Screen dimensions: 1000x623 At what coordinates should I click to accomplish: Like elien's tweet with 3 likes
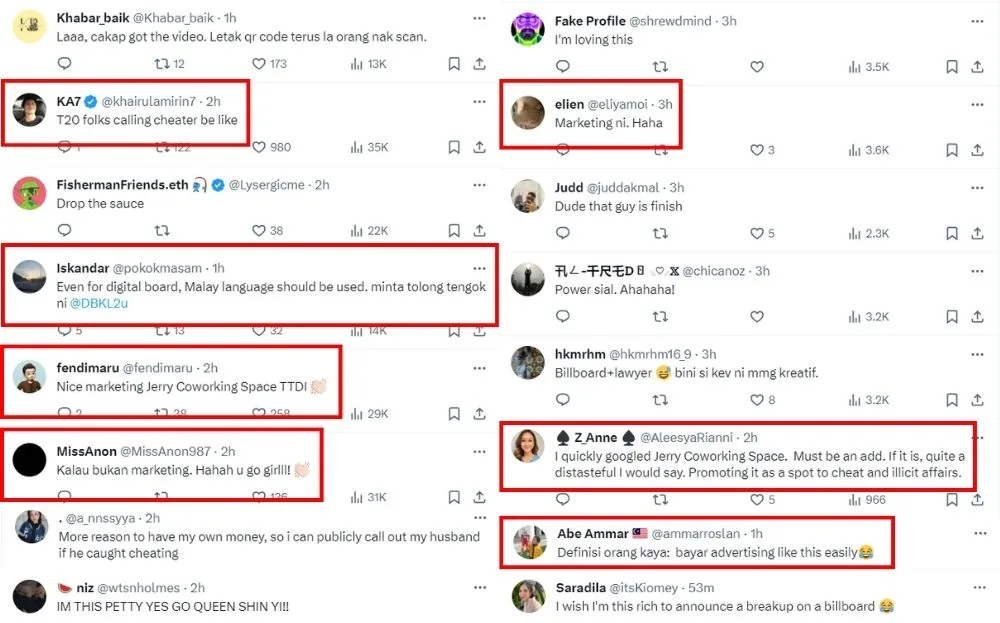(x=757, y=150)
